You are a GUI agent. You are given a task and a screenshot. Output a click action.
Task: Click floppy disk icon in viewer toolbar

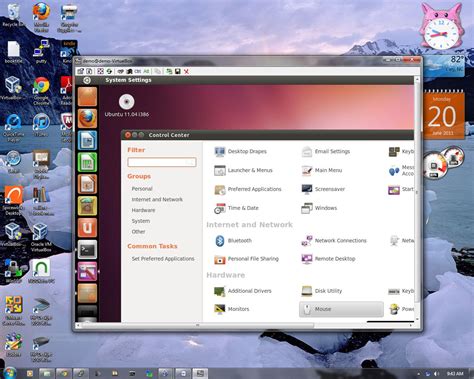point(178,71)
